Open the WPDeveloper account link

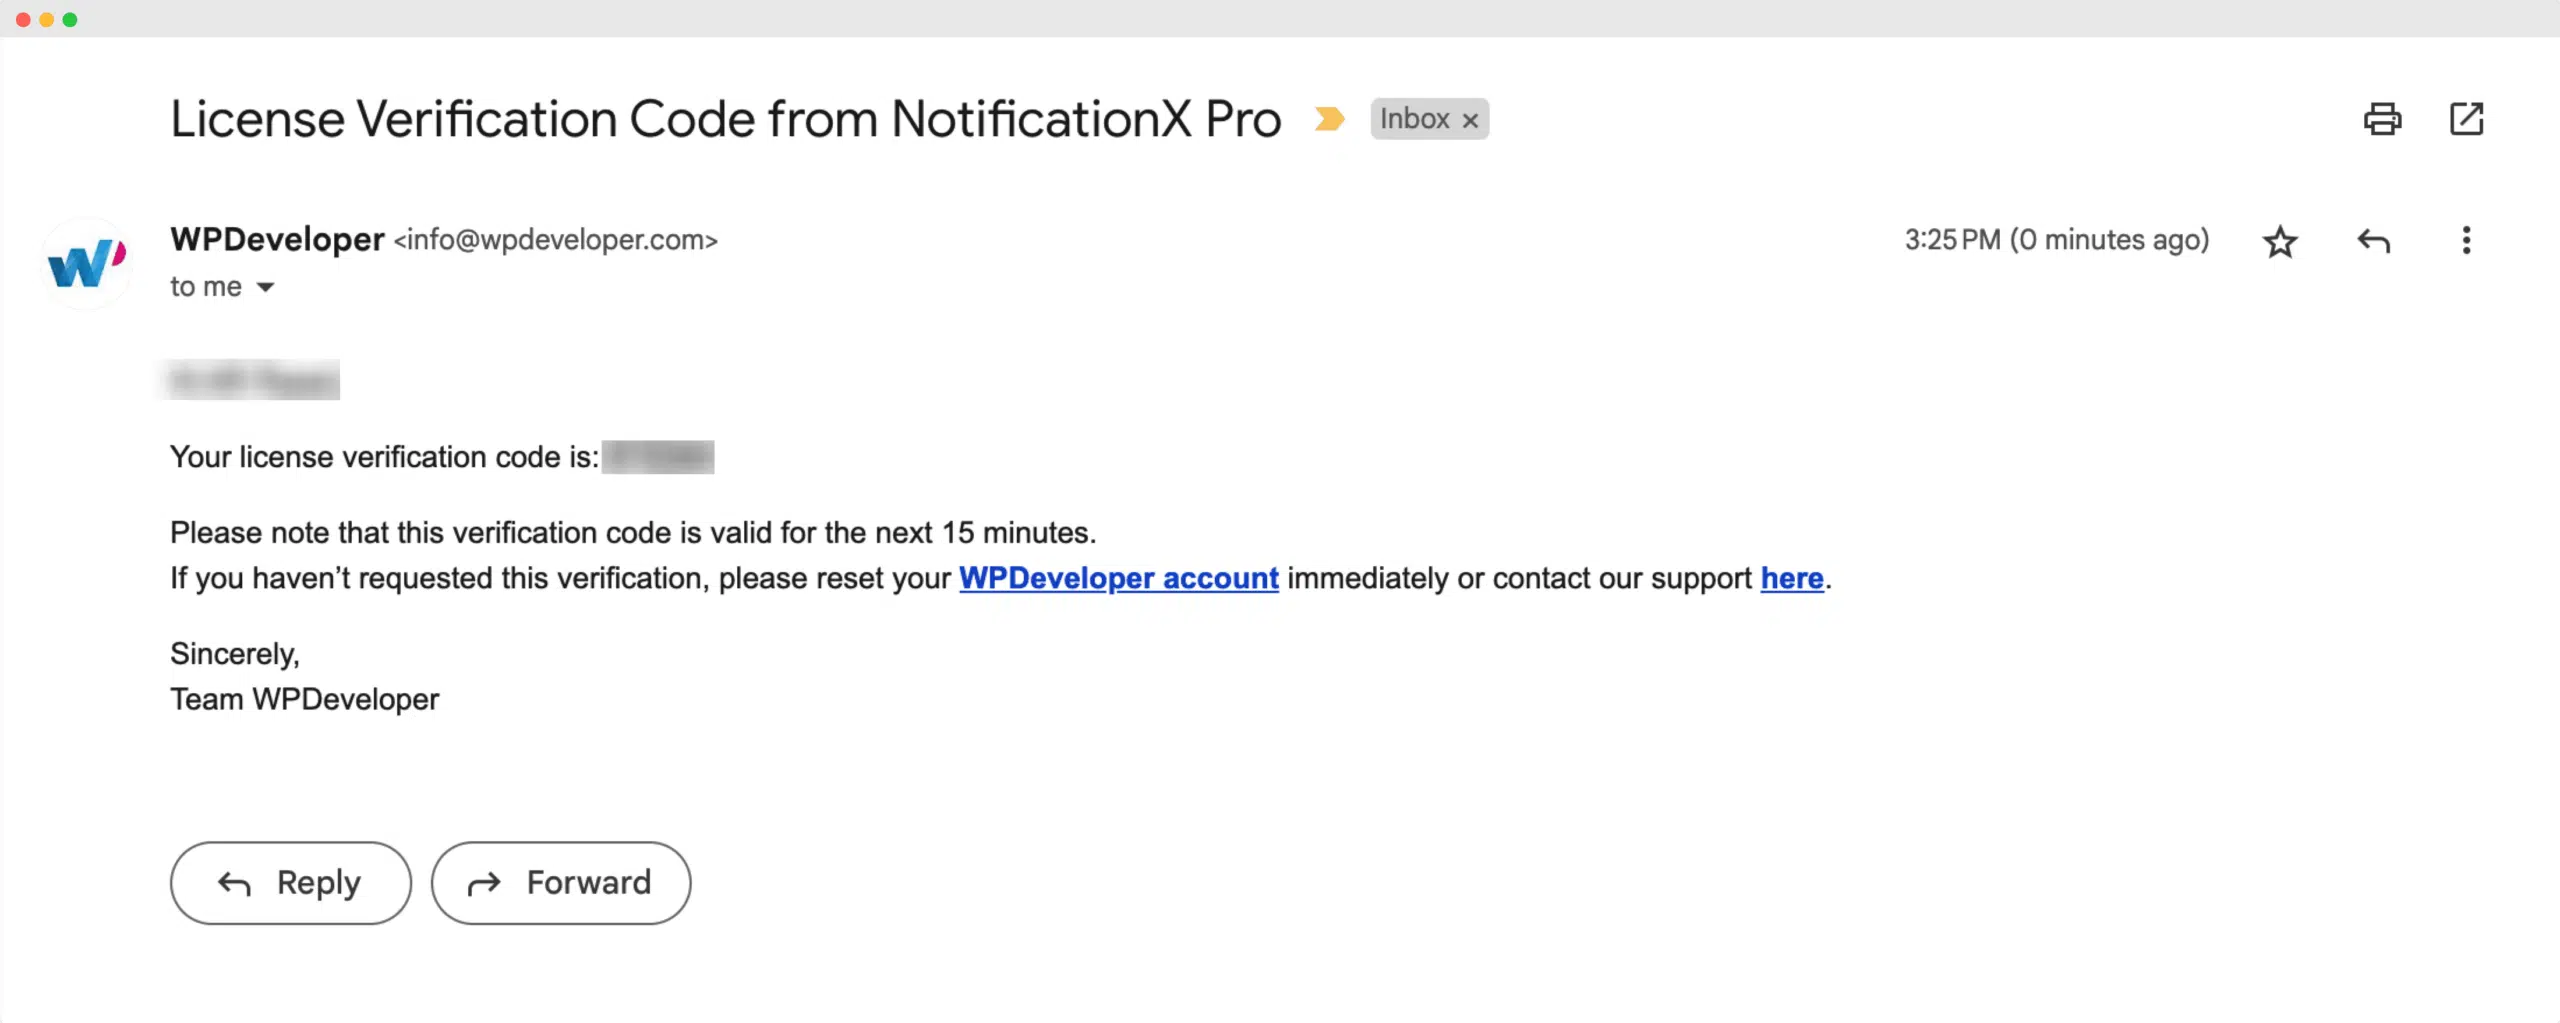point(1119,578)
